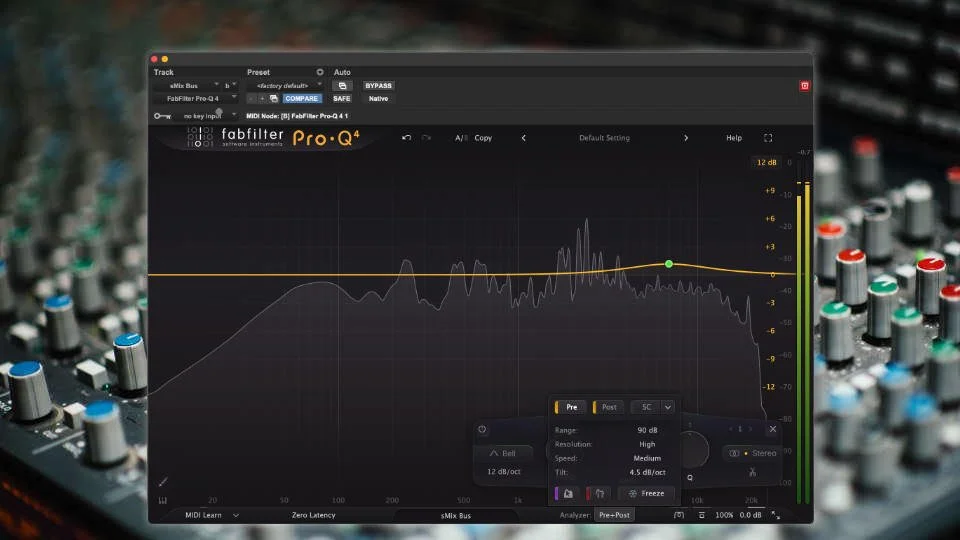Toggle the A/B state switch
The height and width of the screenshot is (540, 960).
(461, 138)
